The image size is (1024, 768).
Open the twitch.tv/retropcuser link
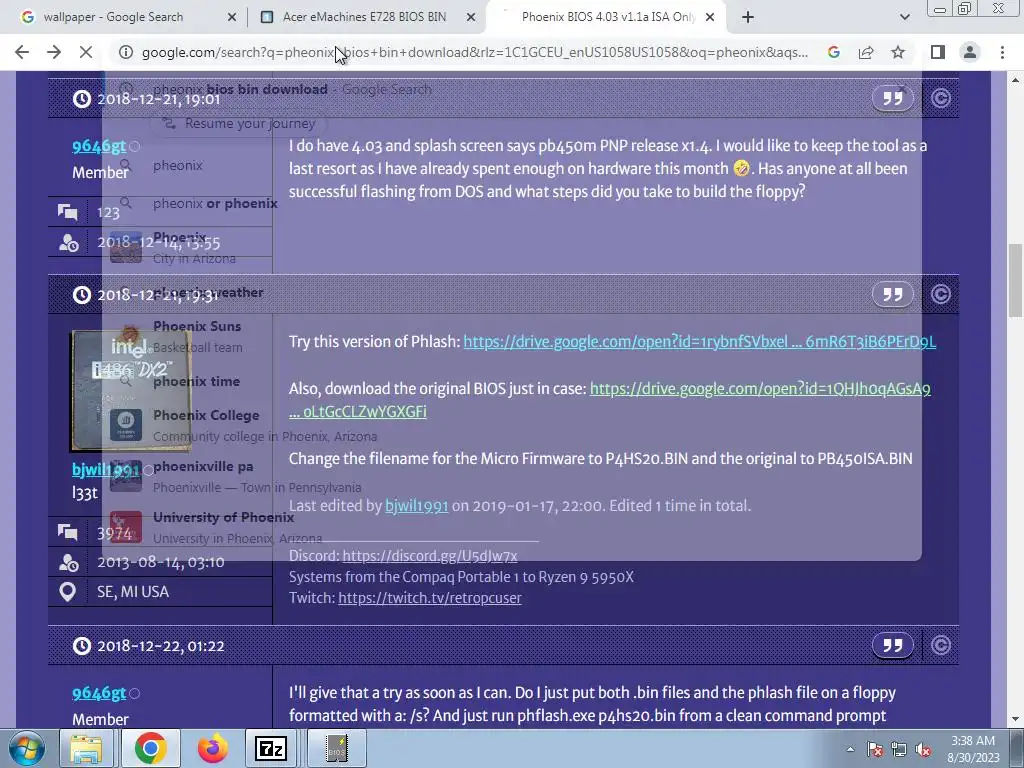[x=430, y=598]
